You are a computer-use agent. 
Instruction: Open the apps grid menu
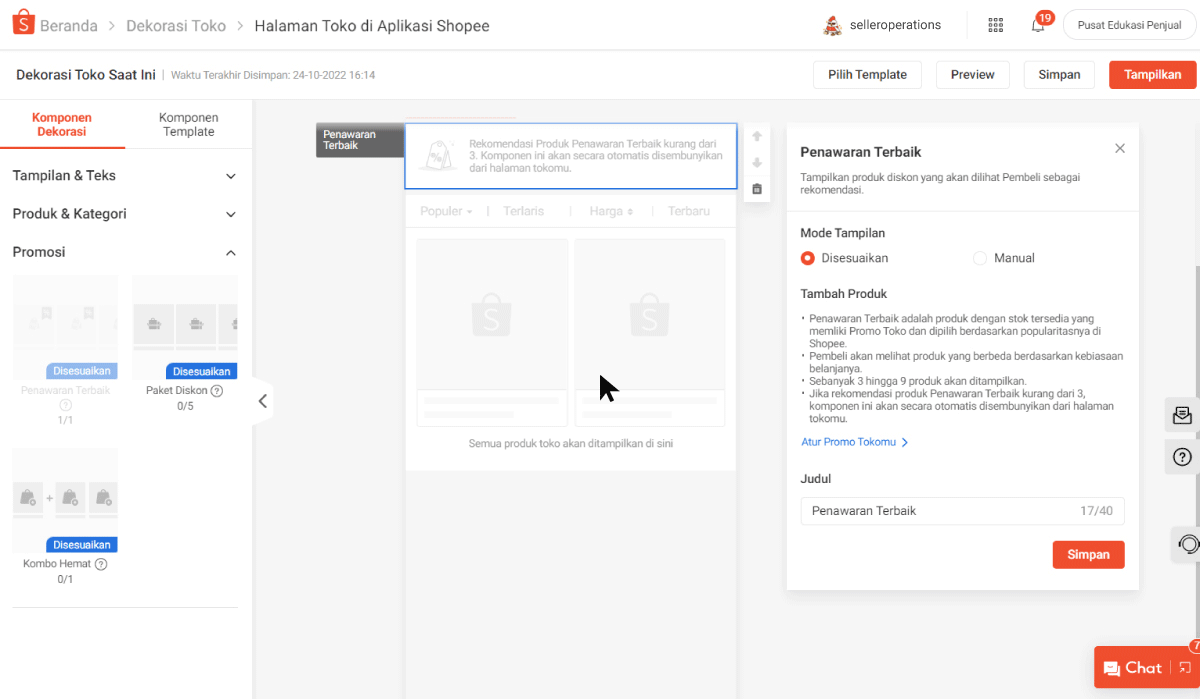click(995, 25)
